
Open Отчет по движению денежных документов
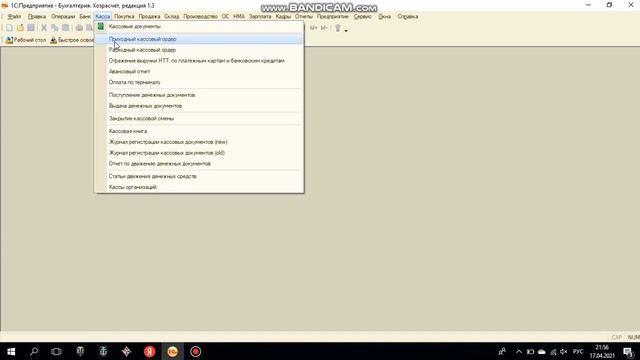click(199, 164)
